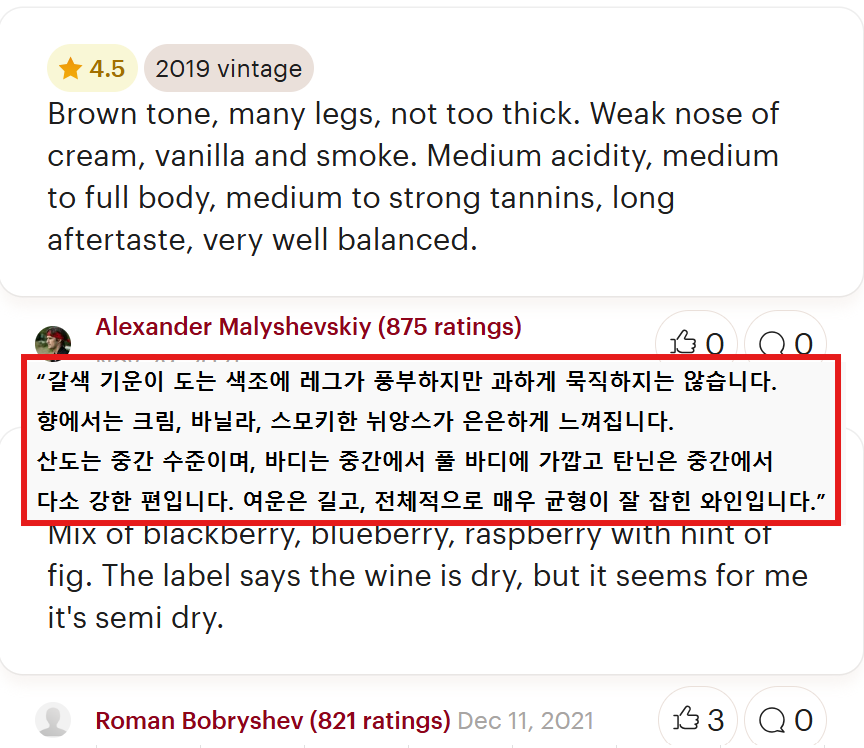This screenshot has width=864, height=748.
Task: Click "it's semi dry" review line
Action: pos(135,617)
